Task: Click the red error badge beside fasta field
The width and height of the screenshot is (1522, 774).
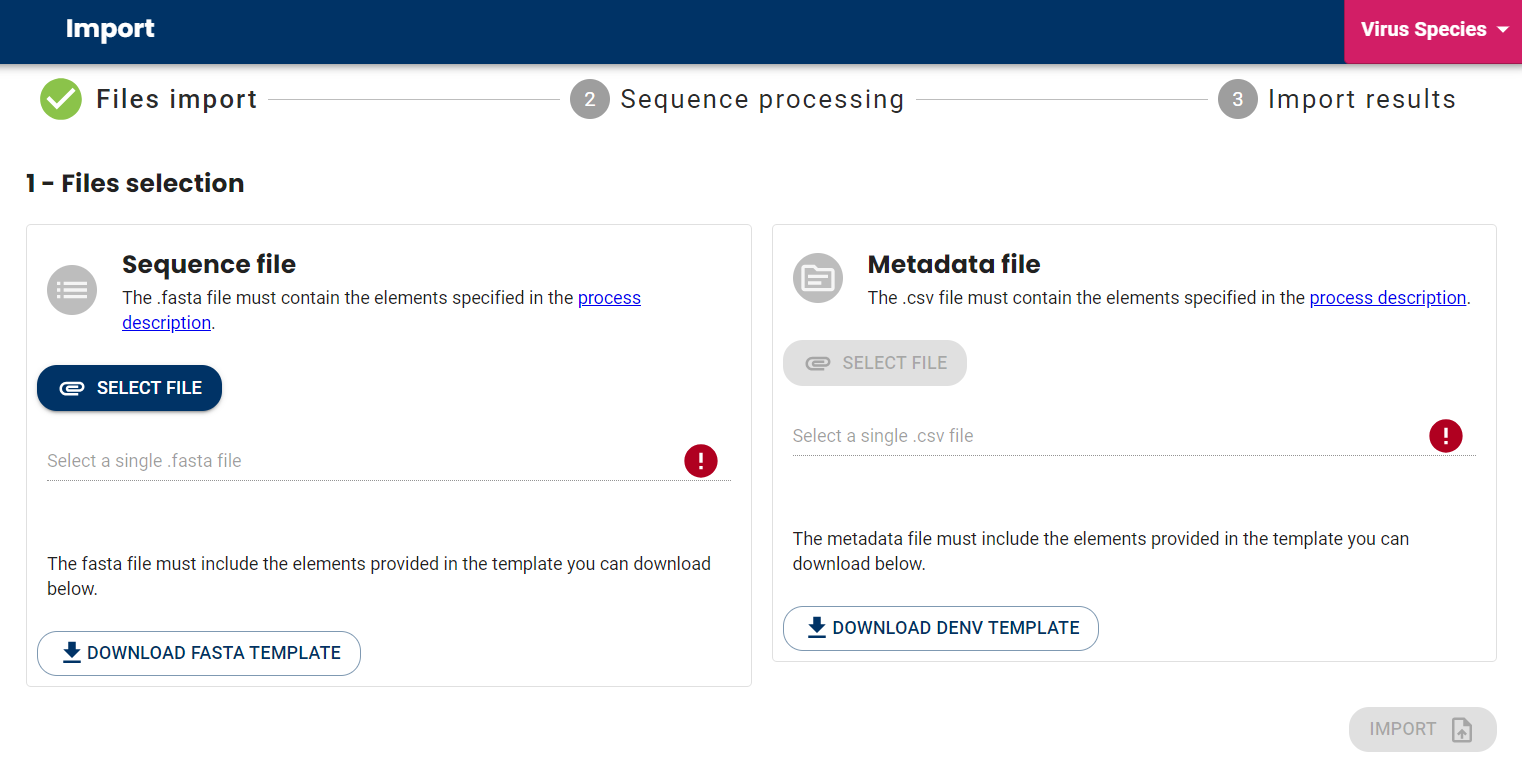Action: 701,460
